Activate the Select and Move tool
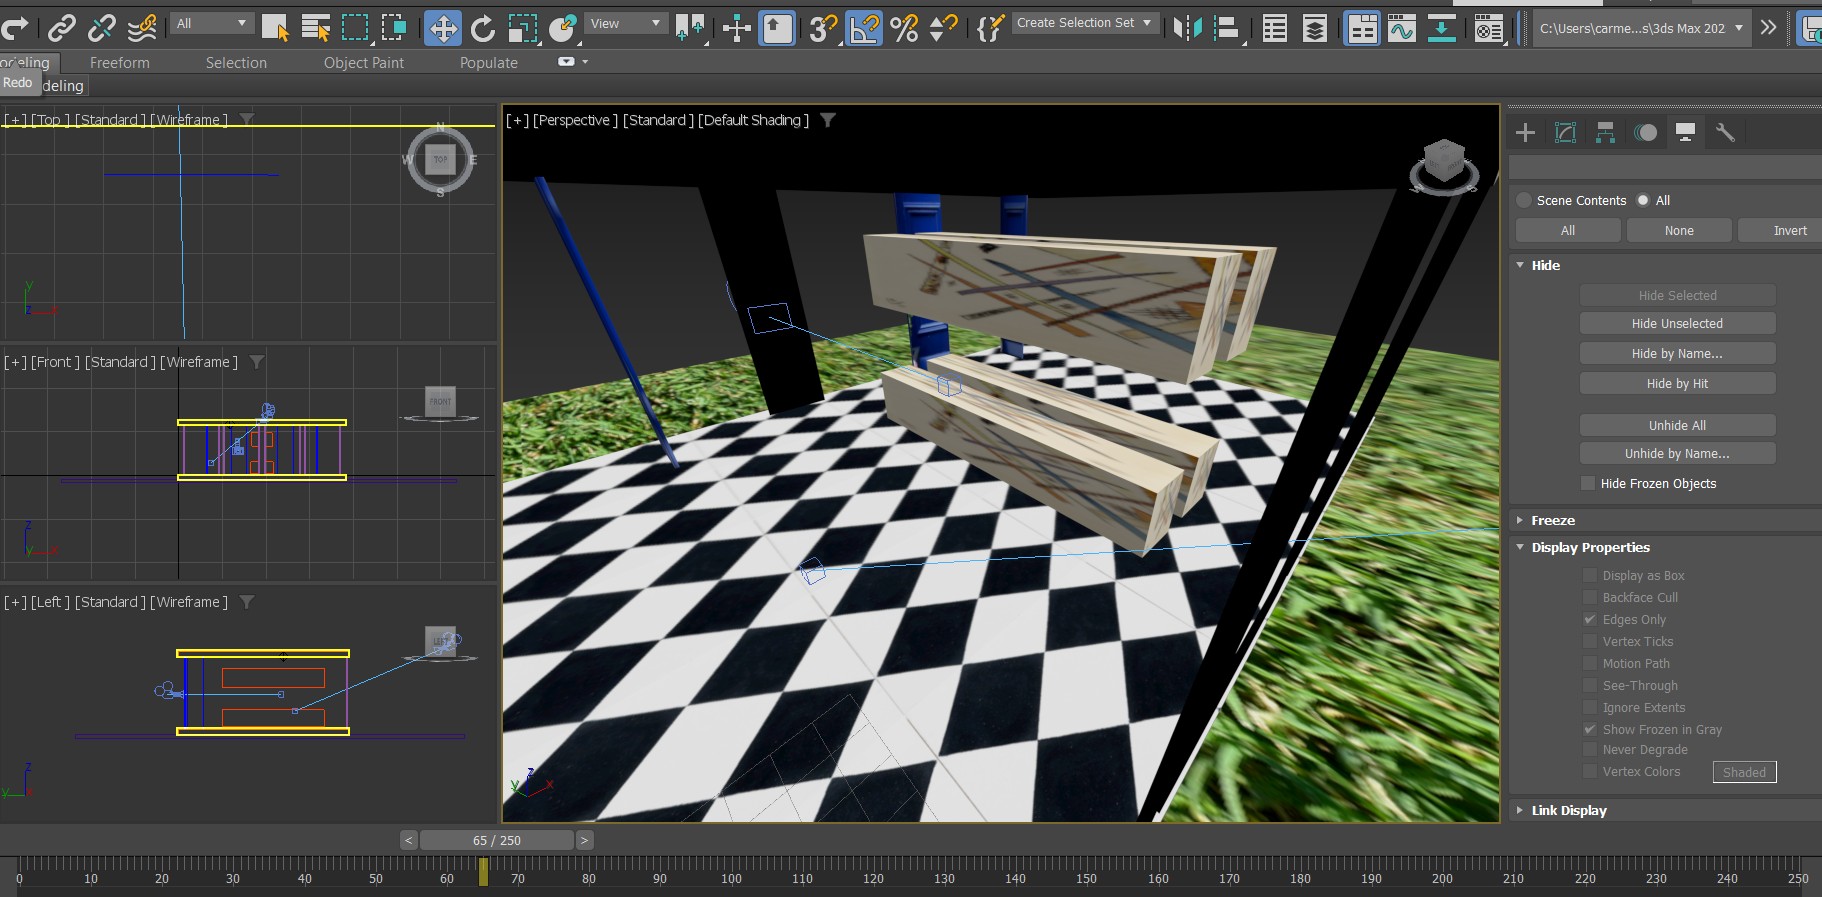 [x=442, y=28]
